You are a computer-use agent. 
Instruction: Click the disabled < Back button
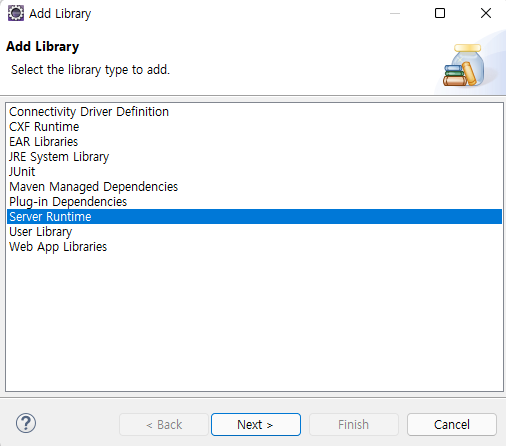click(164, 425)
